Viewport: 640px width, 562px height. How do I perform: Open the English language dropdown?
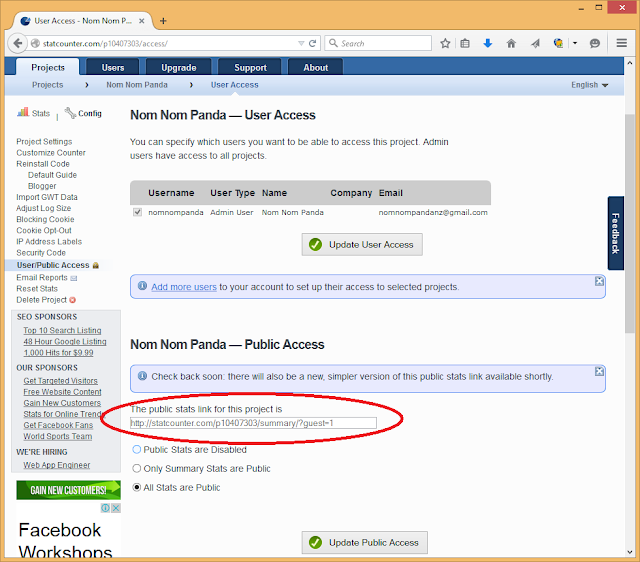[x=589, y=85]
